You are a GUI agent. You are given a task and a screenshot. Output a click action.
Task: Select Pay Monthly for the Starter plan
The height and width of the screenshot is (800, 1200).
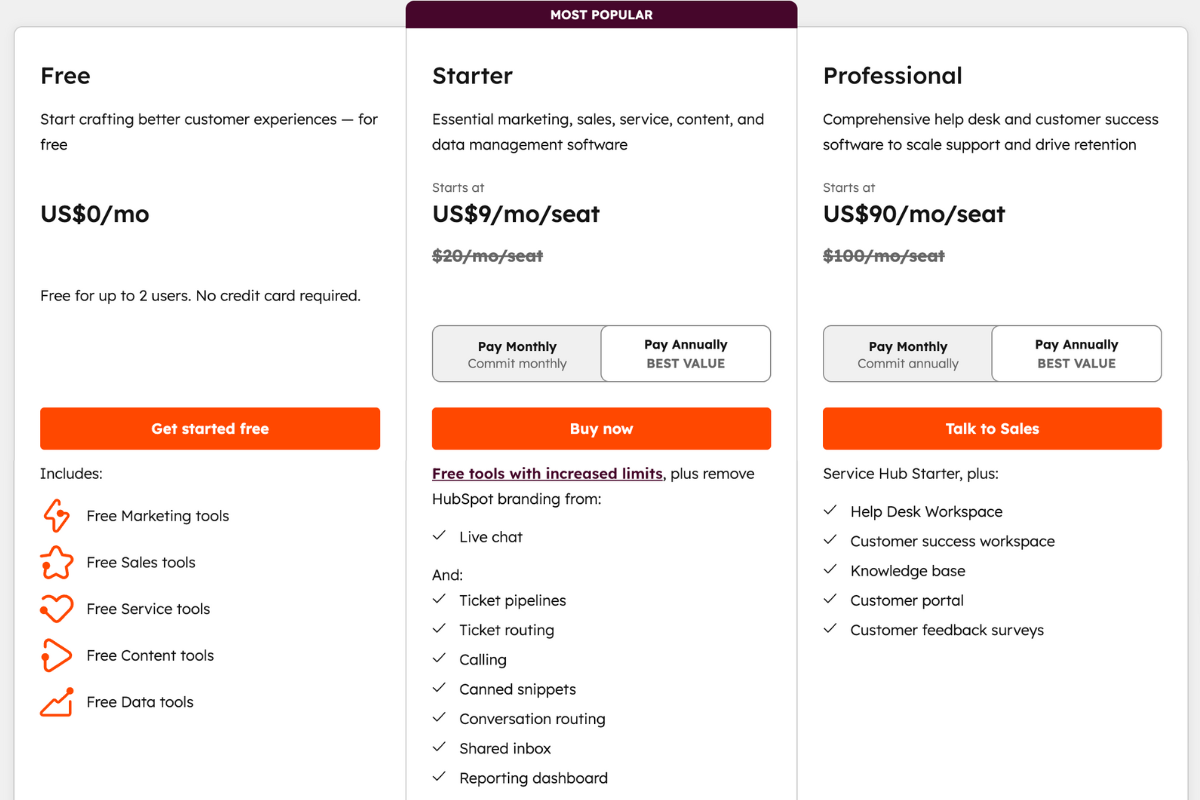(517, 353)
